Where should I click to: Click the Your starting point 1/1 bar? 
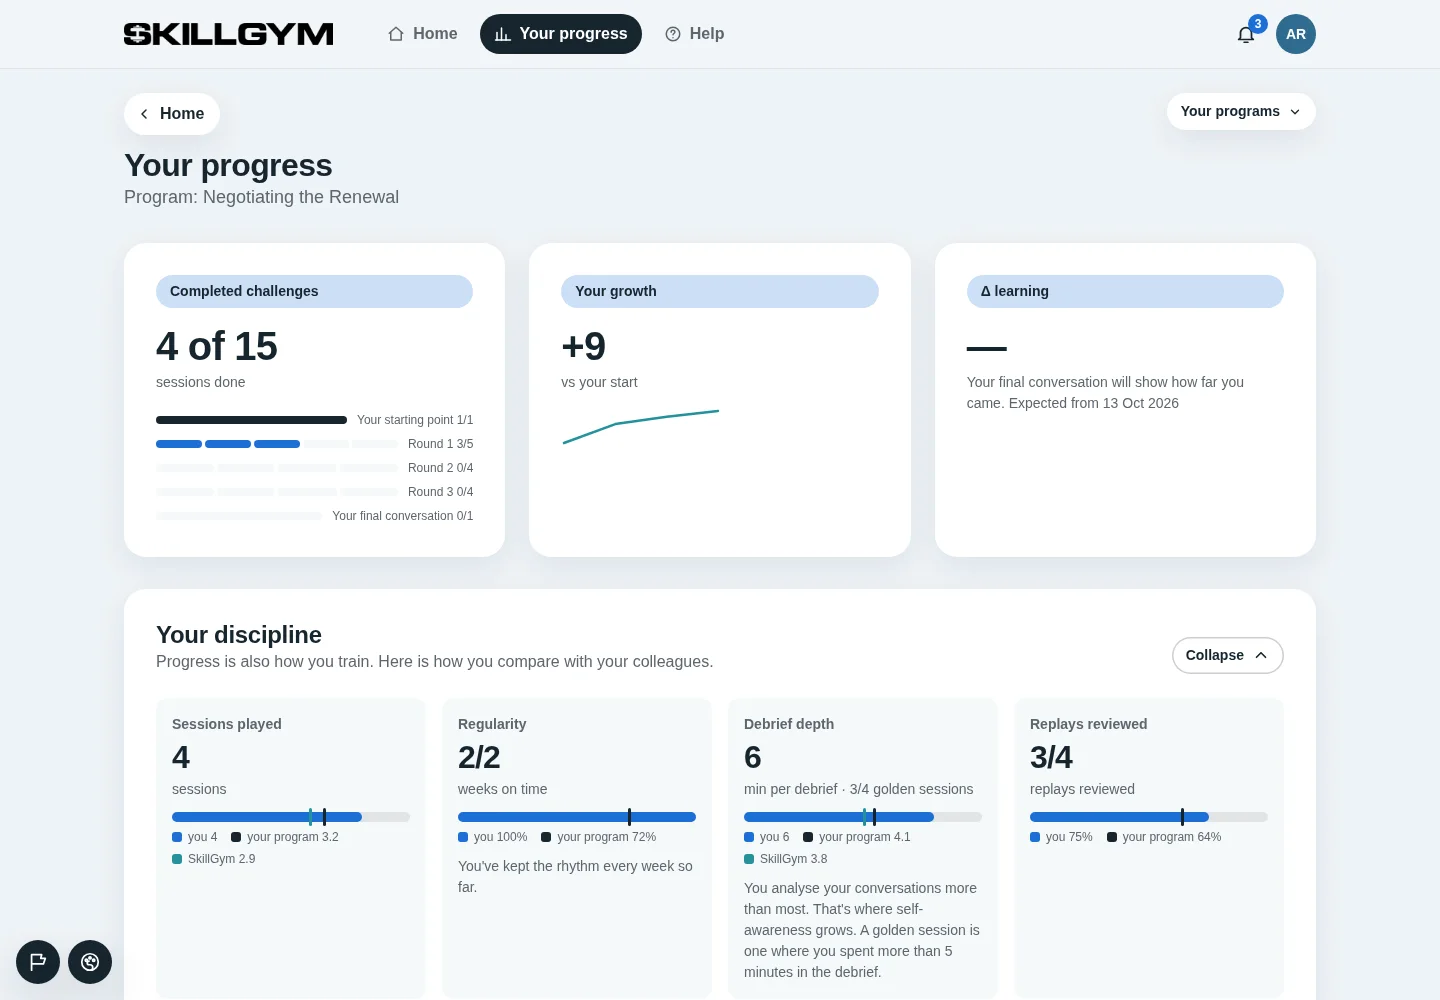tap(251, 420)
